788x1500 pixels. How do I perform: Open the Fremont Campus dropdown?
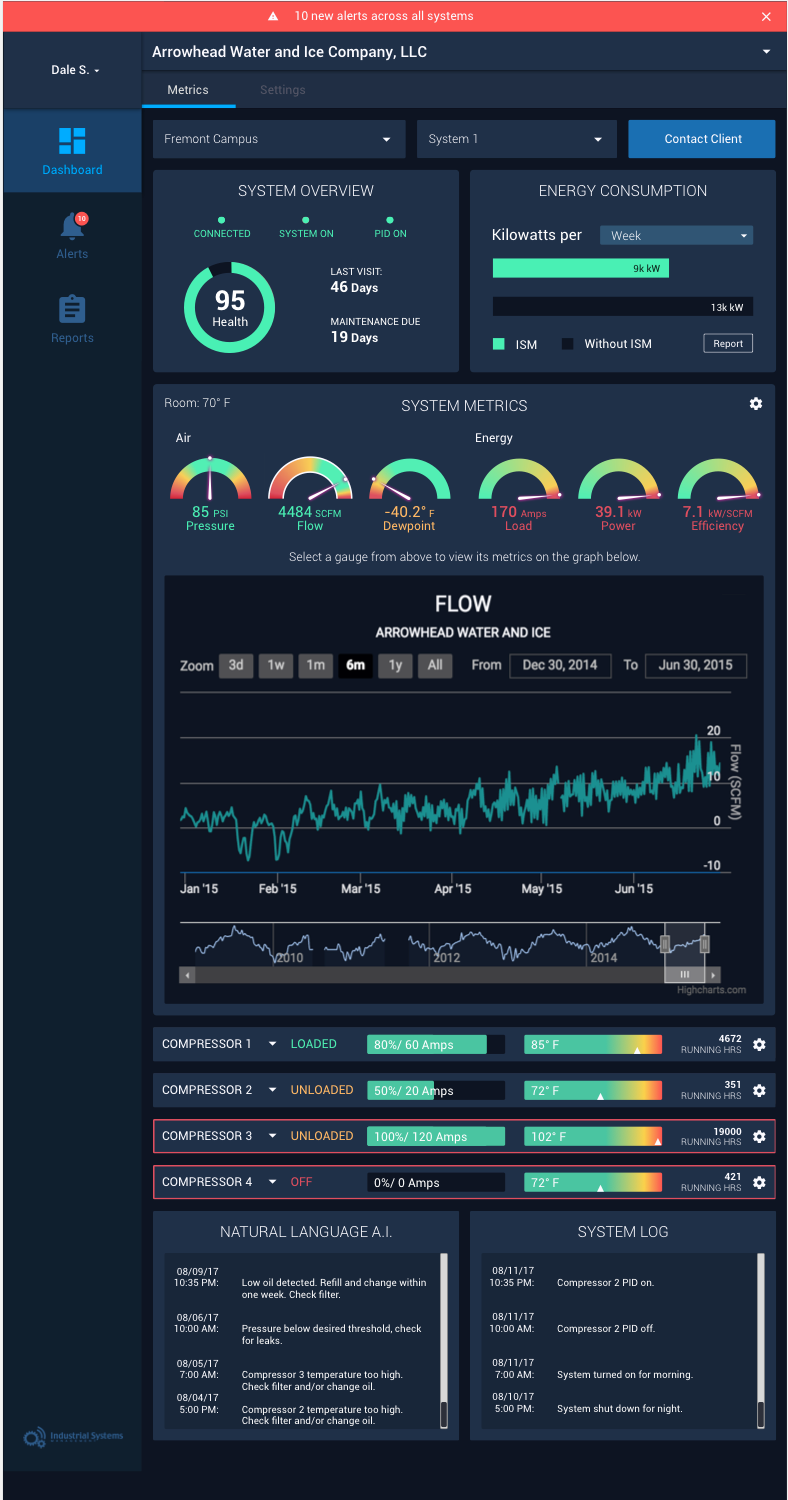click(278, 139)
